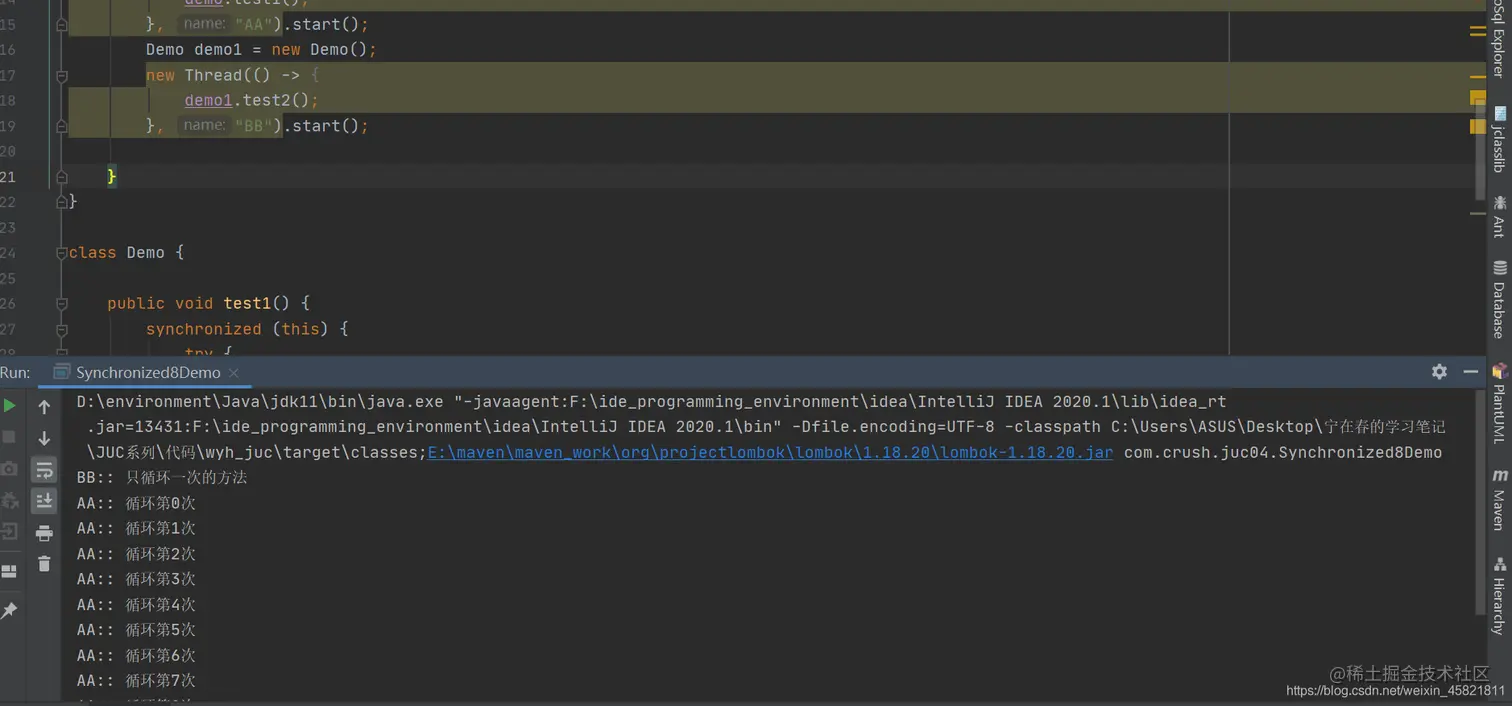Image resolution: width=1512 pixels, height=706 pixels.
Task: Collapse the code fold at line 19
Action: (62, 126)
